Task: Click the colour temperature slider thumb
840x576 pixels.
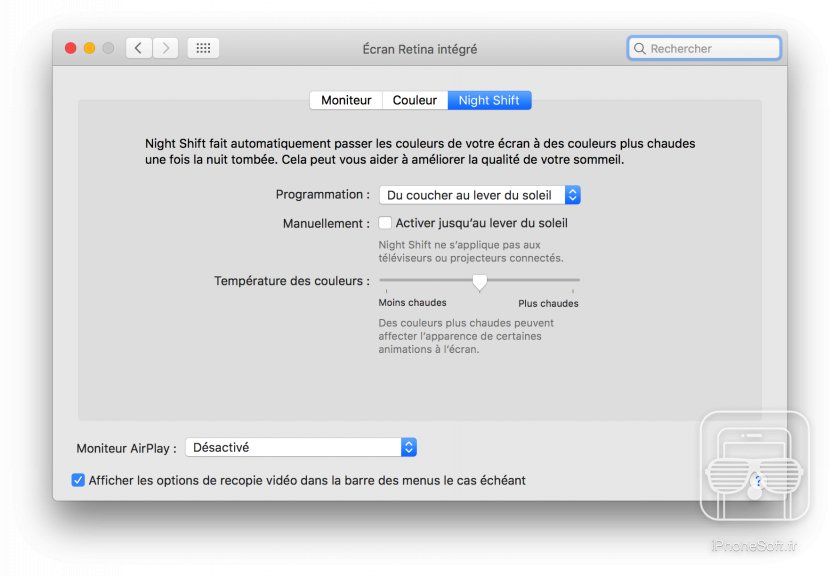Action: [x=479, y=282]
